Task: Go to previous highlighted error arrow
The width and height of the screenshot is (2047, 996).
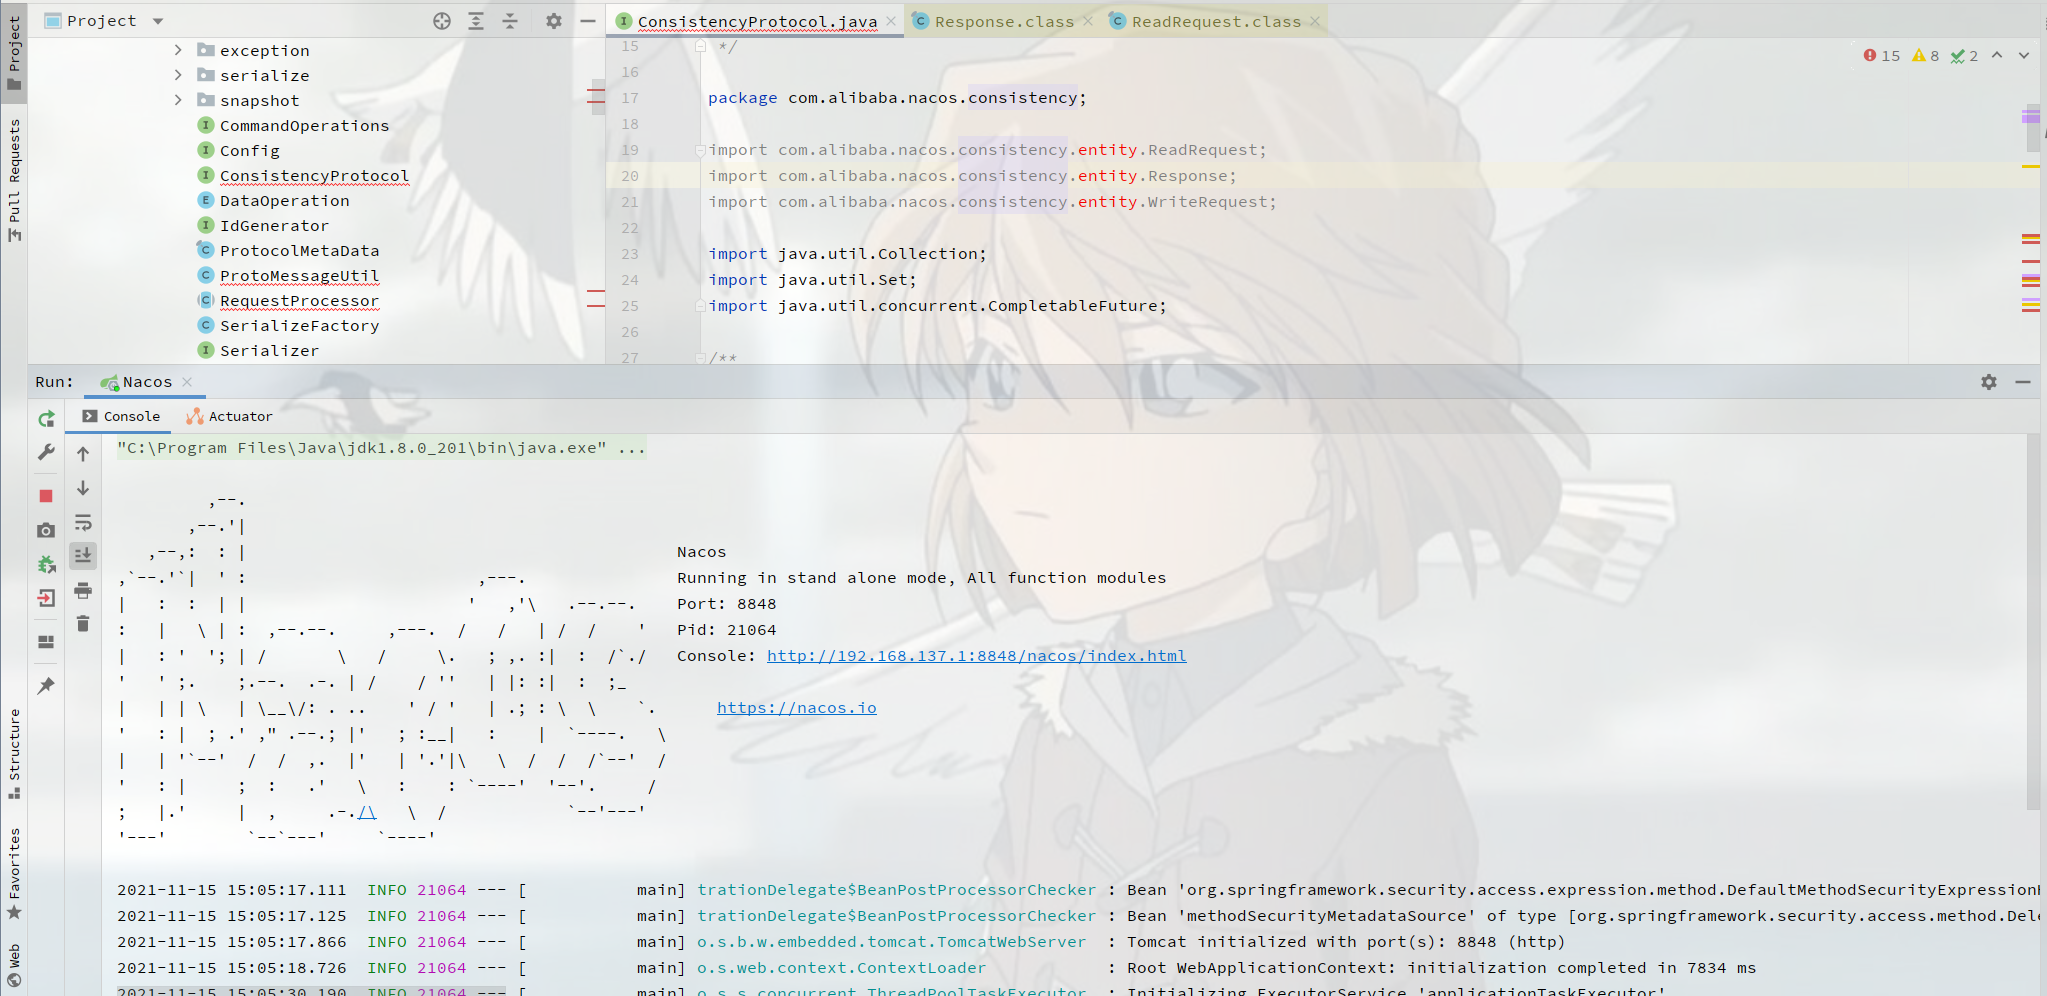Action: point(1997,55)
